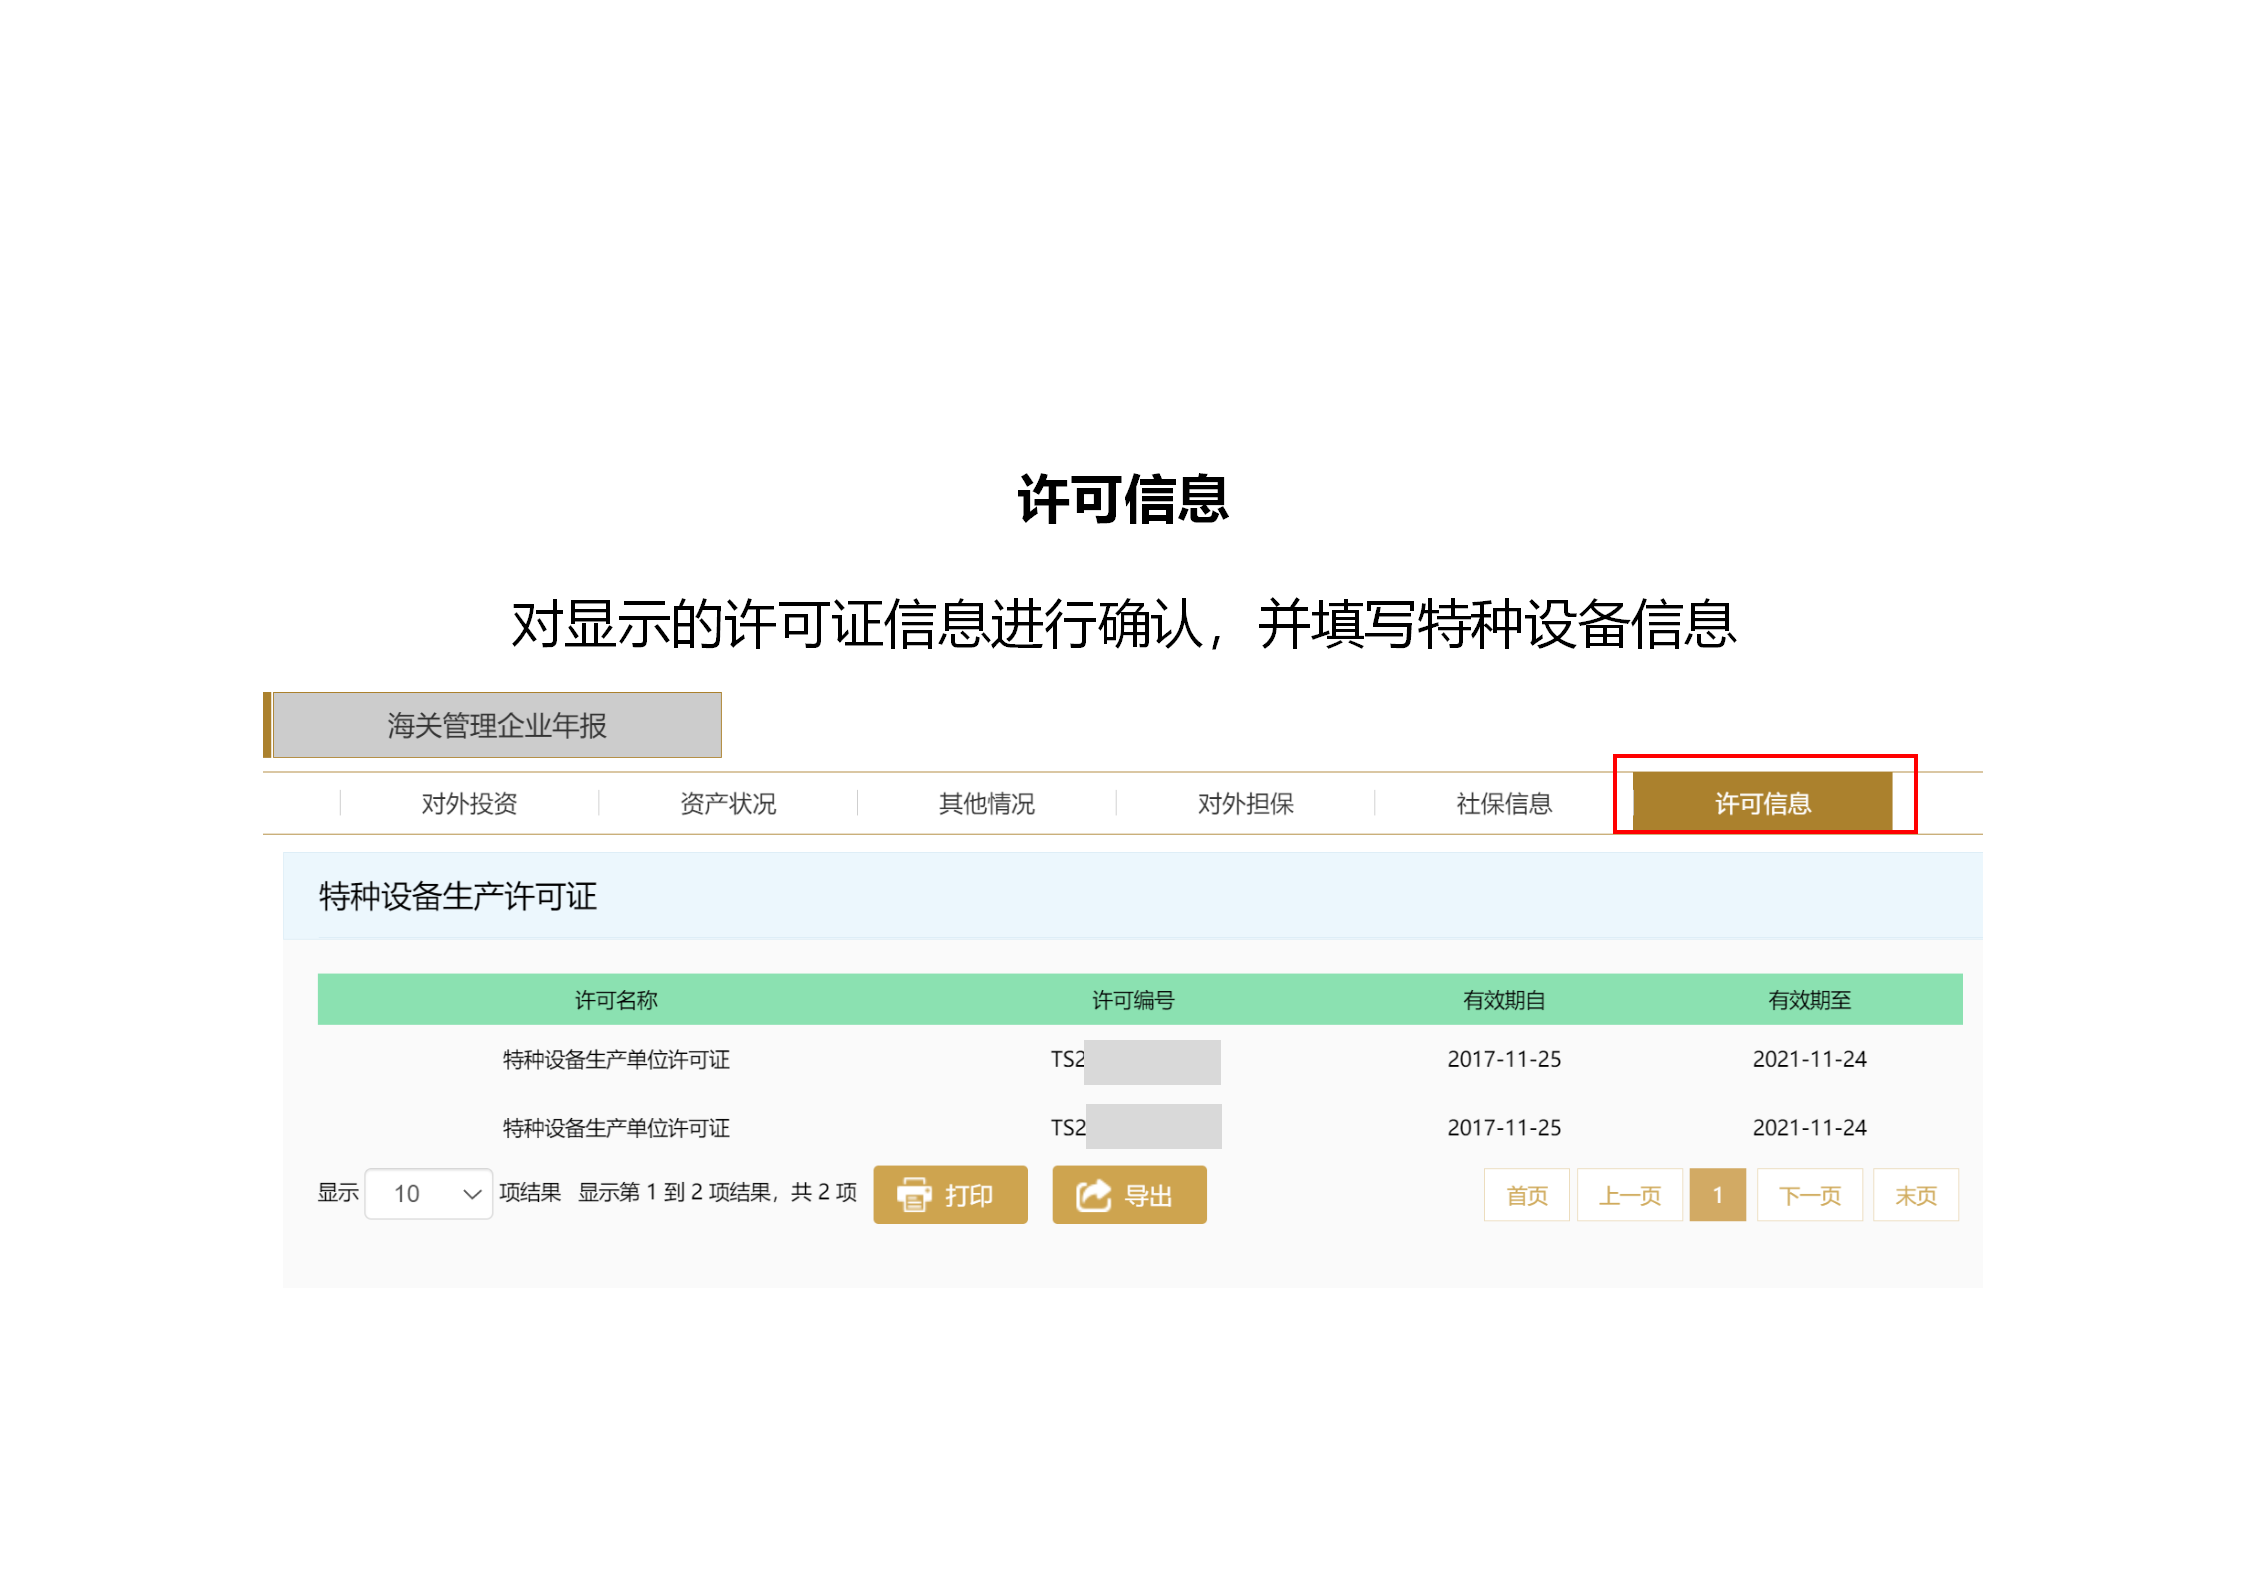Go to 首页 first page
2245x1587 pixels.
click(1526, 1194)
